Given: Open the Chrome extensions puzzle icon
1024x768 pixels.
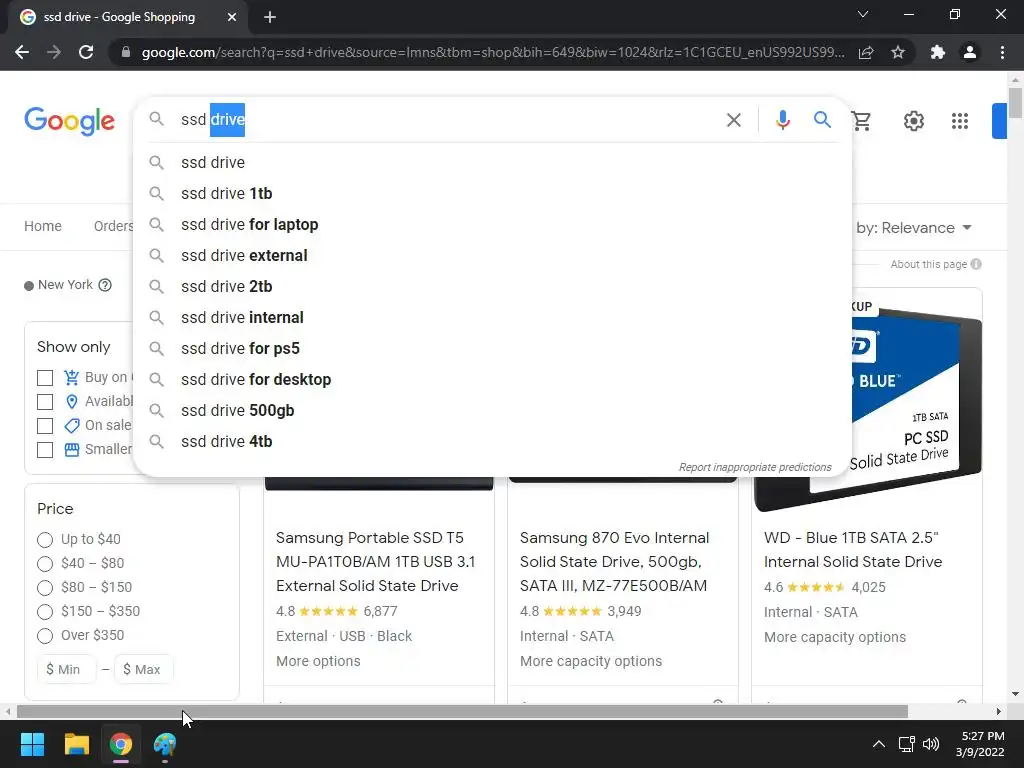Looking at the screenshot, I should tap(938, 52).
